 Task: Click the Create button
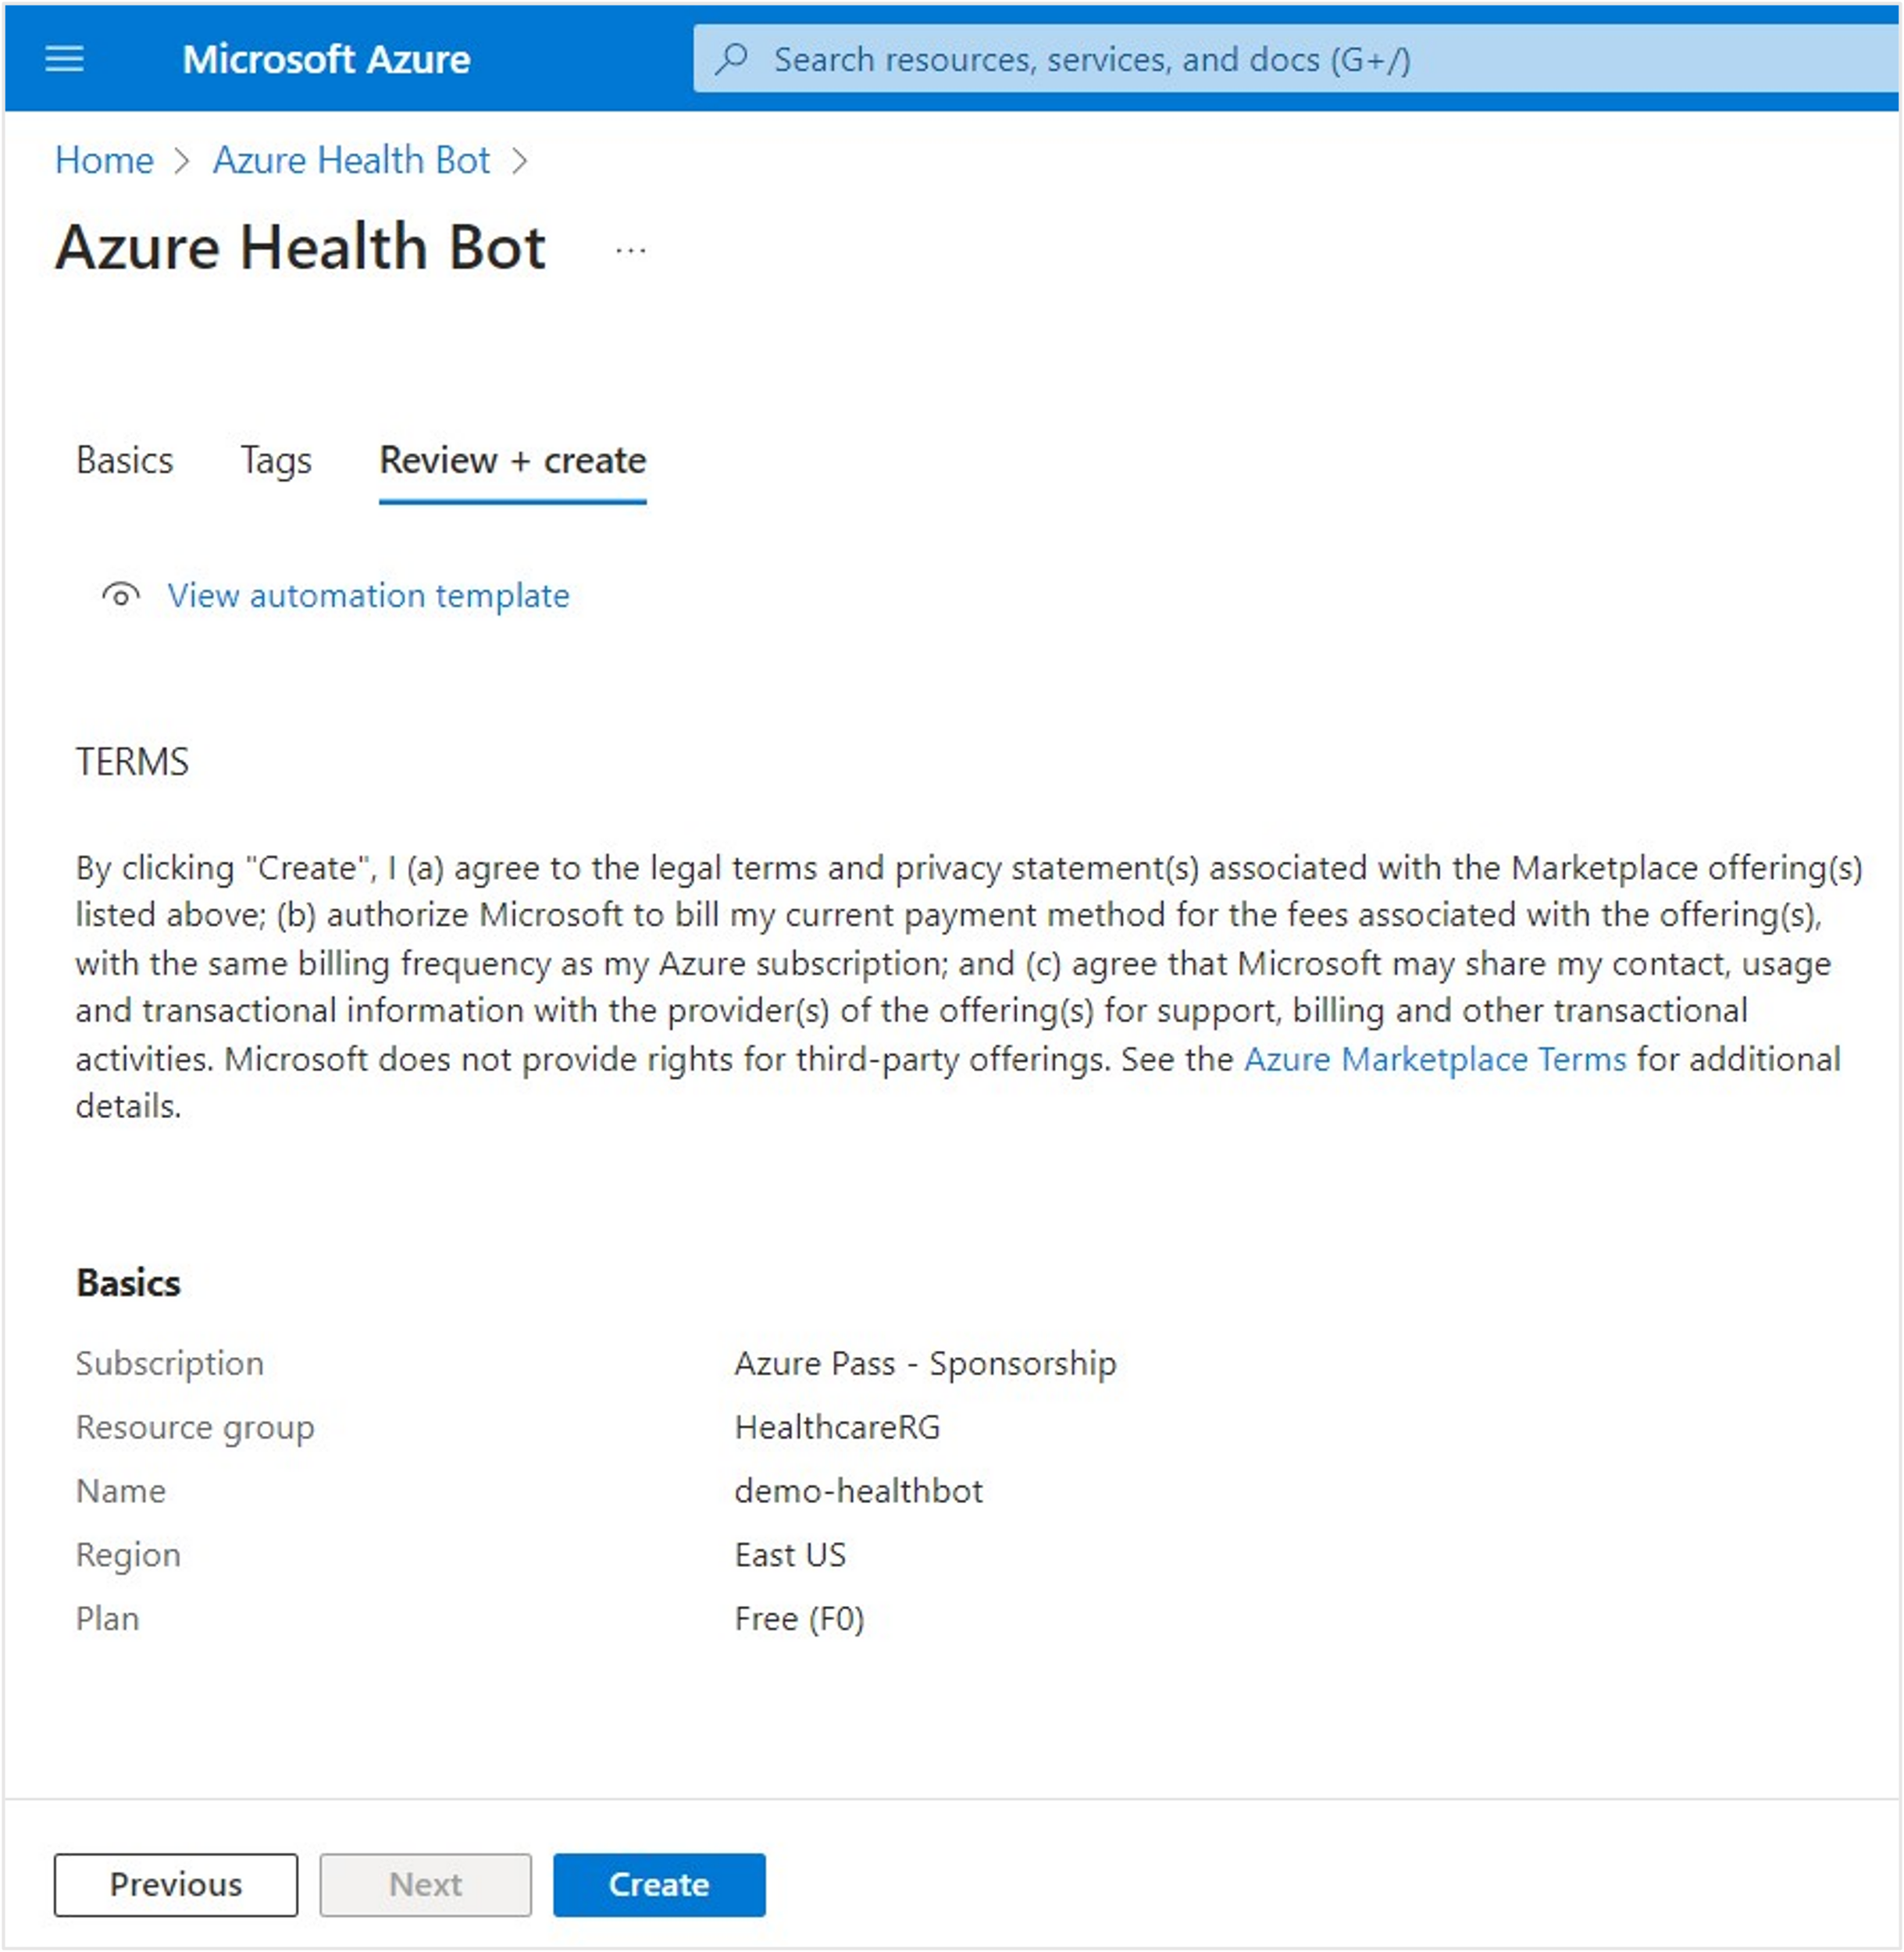659,1885
